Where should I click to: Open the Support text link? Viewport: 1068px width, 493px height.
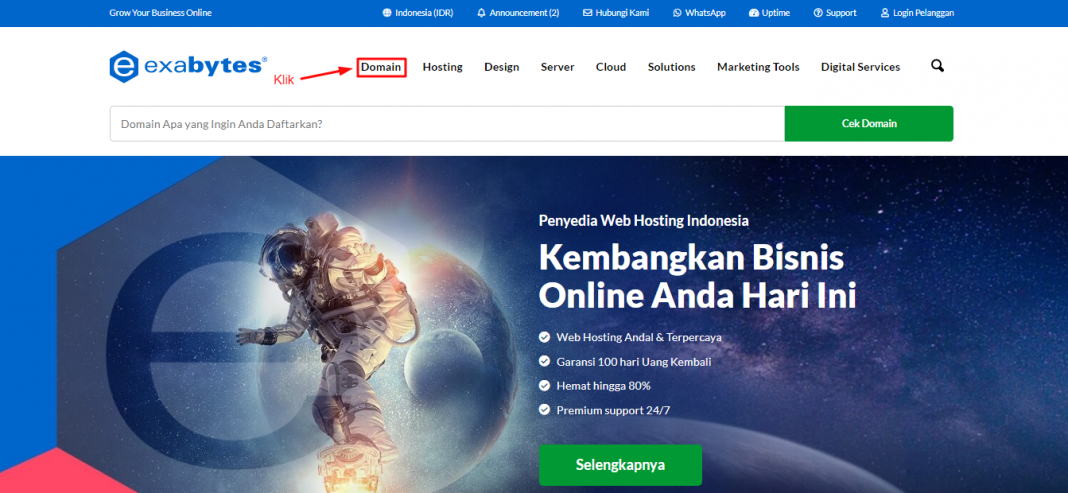coord(842,13)
